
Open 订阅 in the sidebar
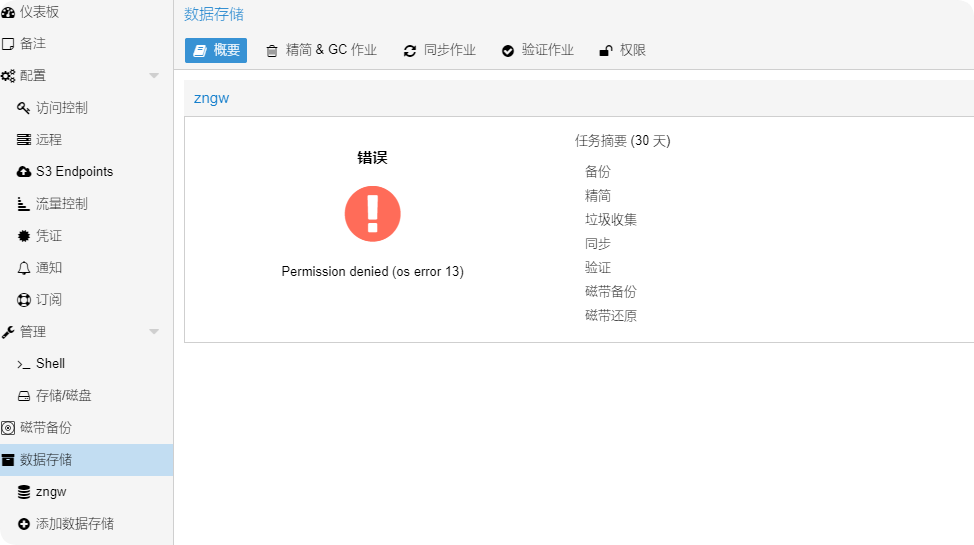pos(49,300)
